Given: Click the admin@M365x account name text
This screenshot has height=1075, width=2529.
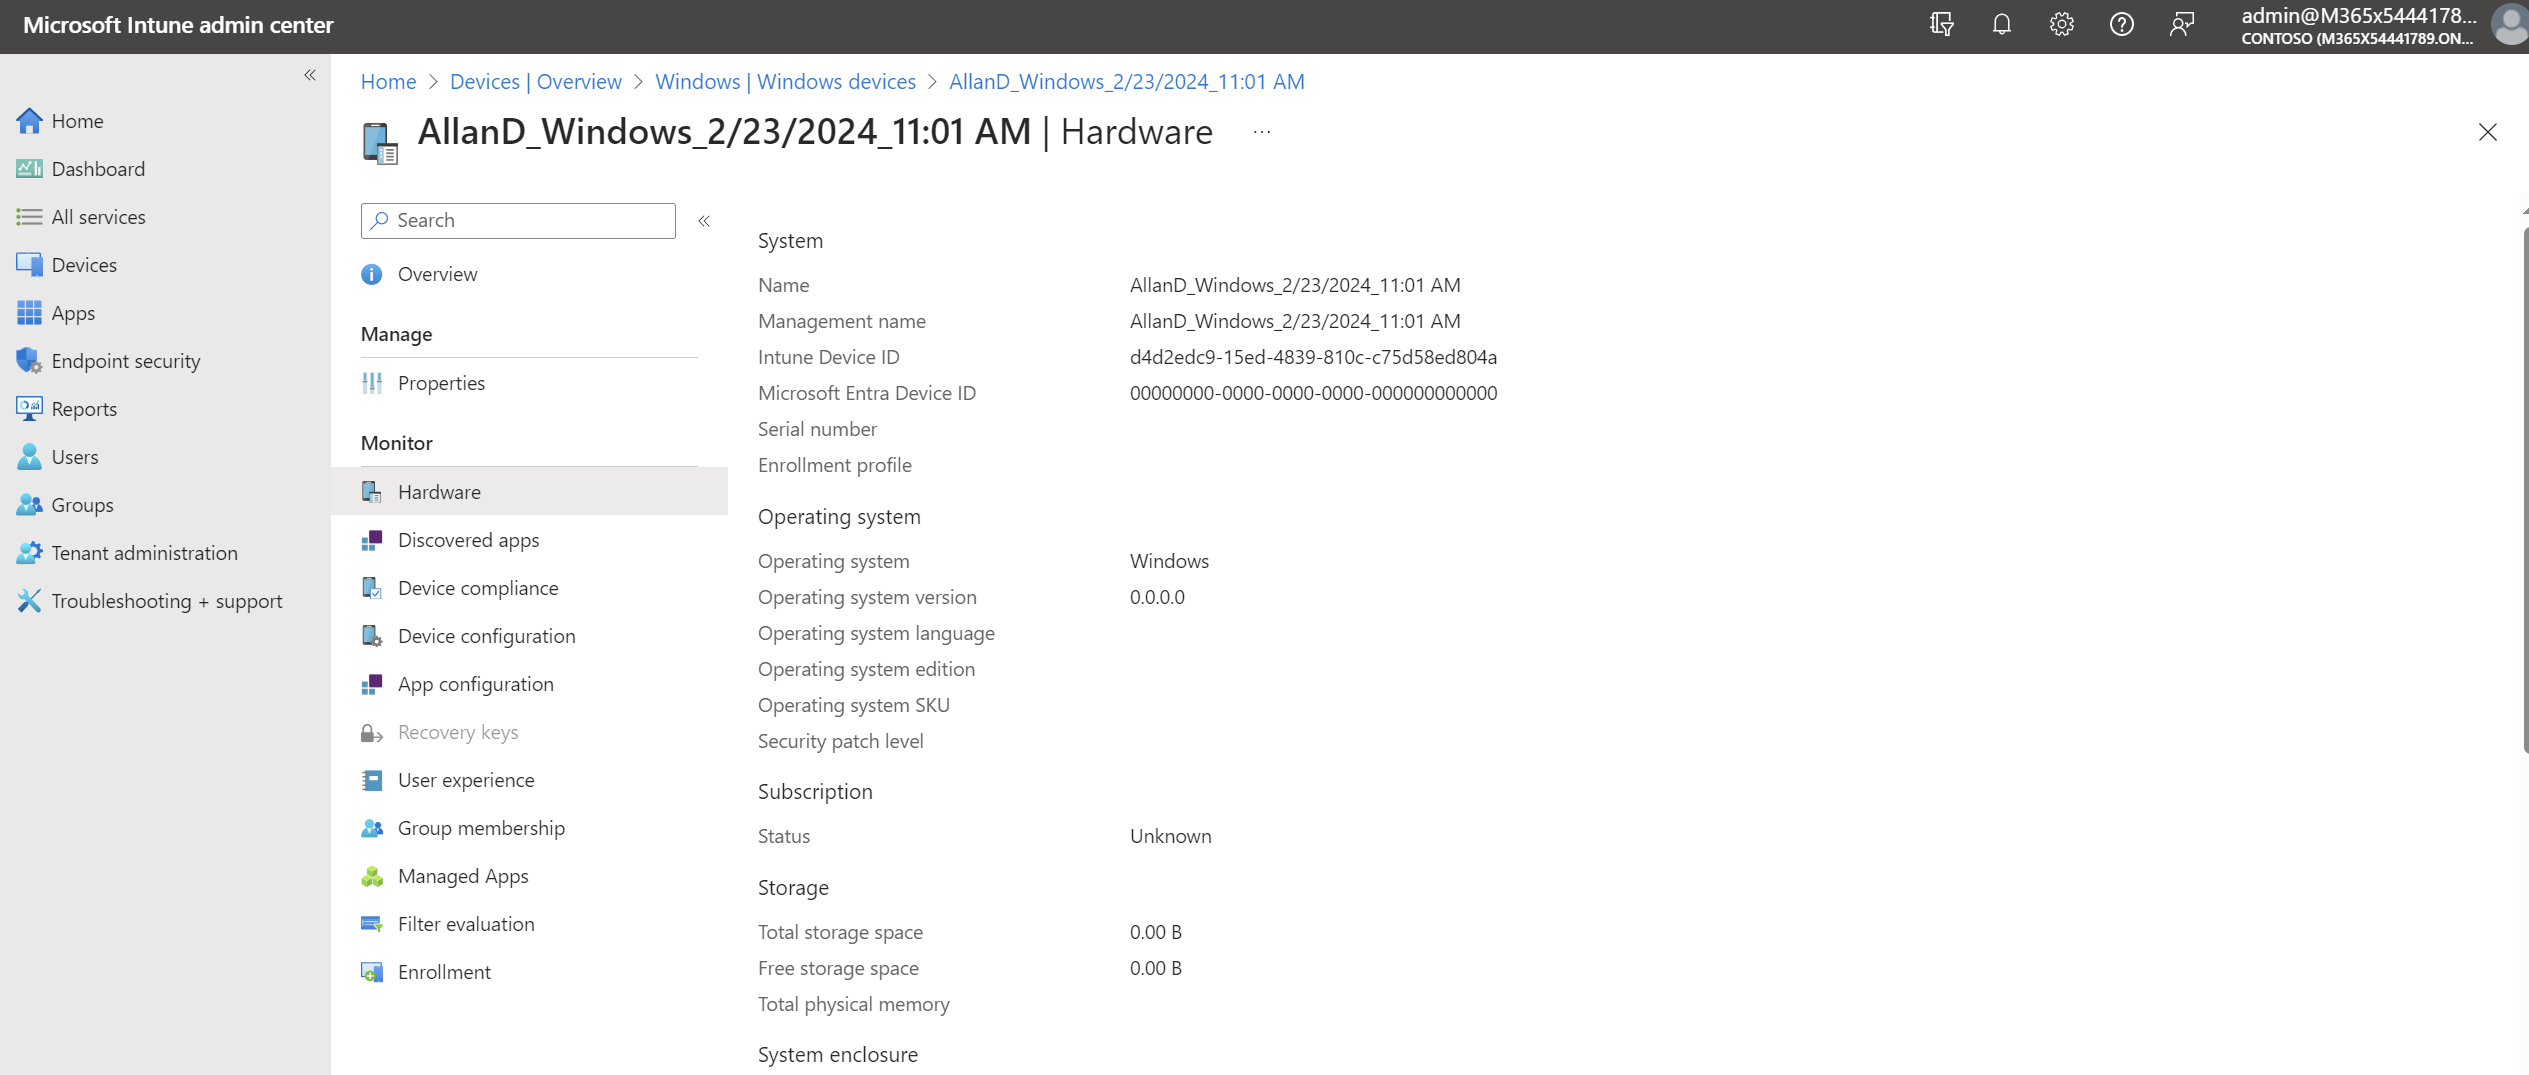Looking at the screenshot, I should (x=2358, y=15).
